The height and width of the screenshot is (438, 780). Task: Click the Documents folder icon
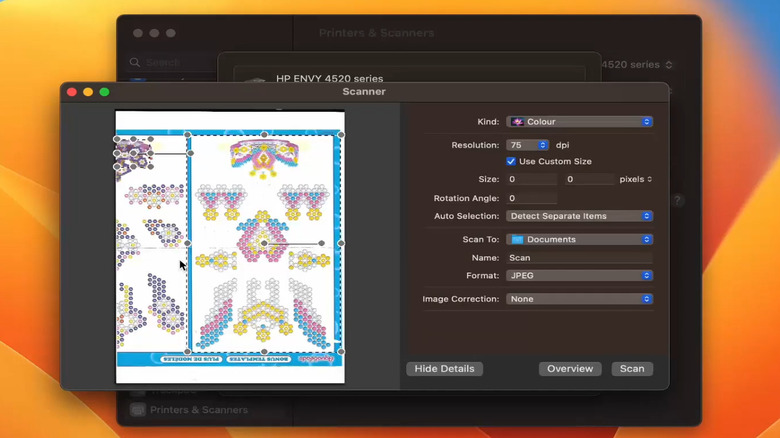[x=517, y=240]
